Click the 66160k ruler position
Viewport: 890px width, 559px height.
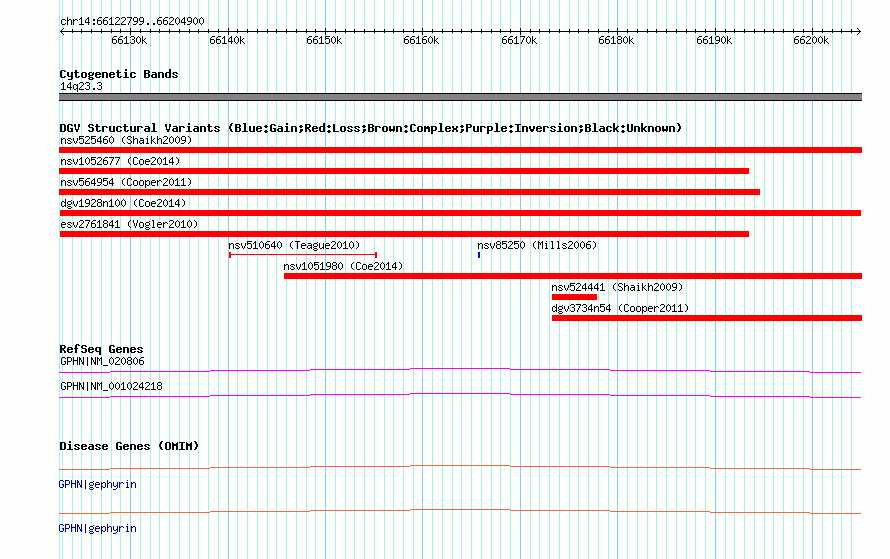click(x=421, y=40)
